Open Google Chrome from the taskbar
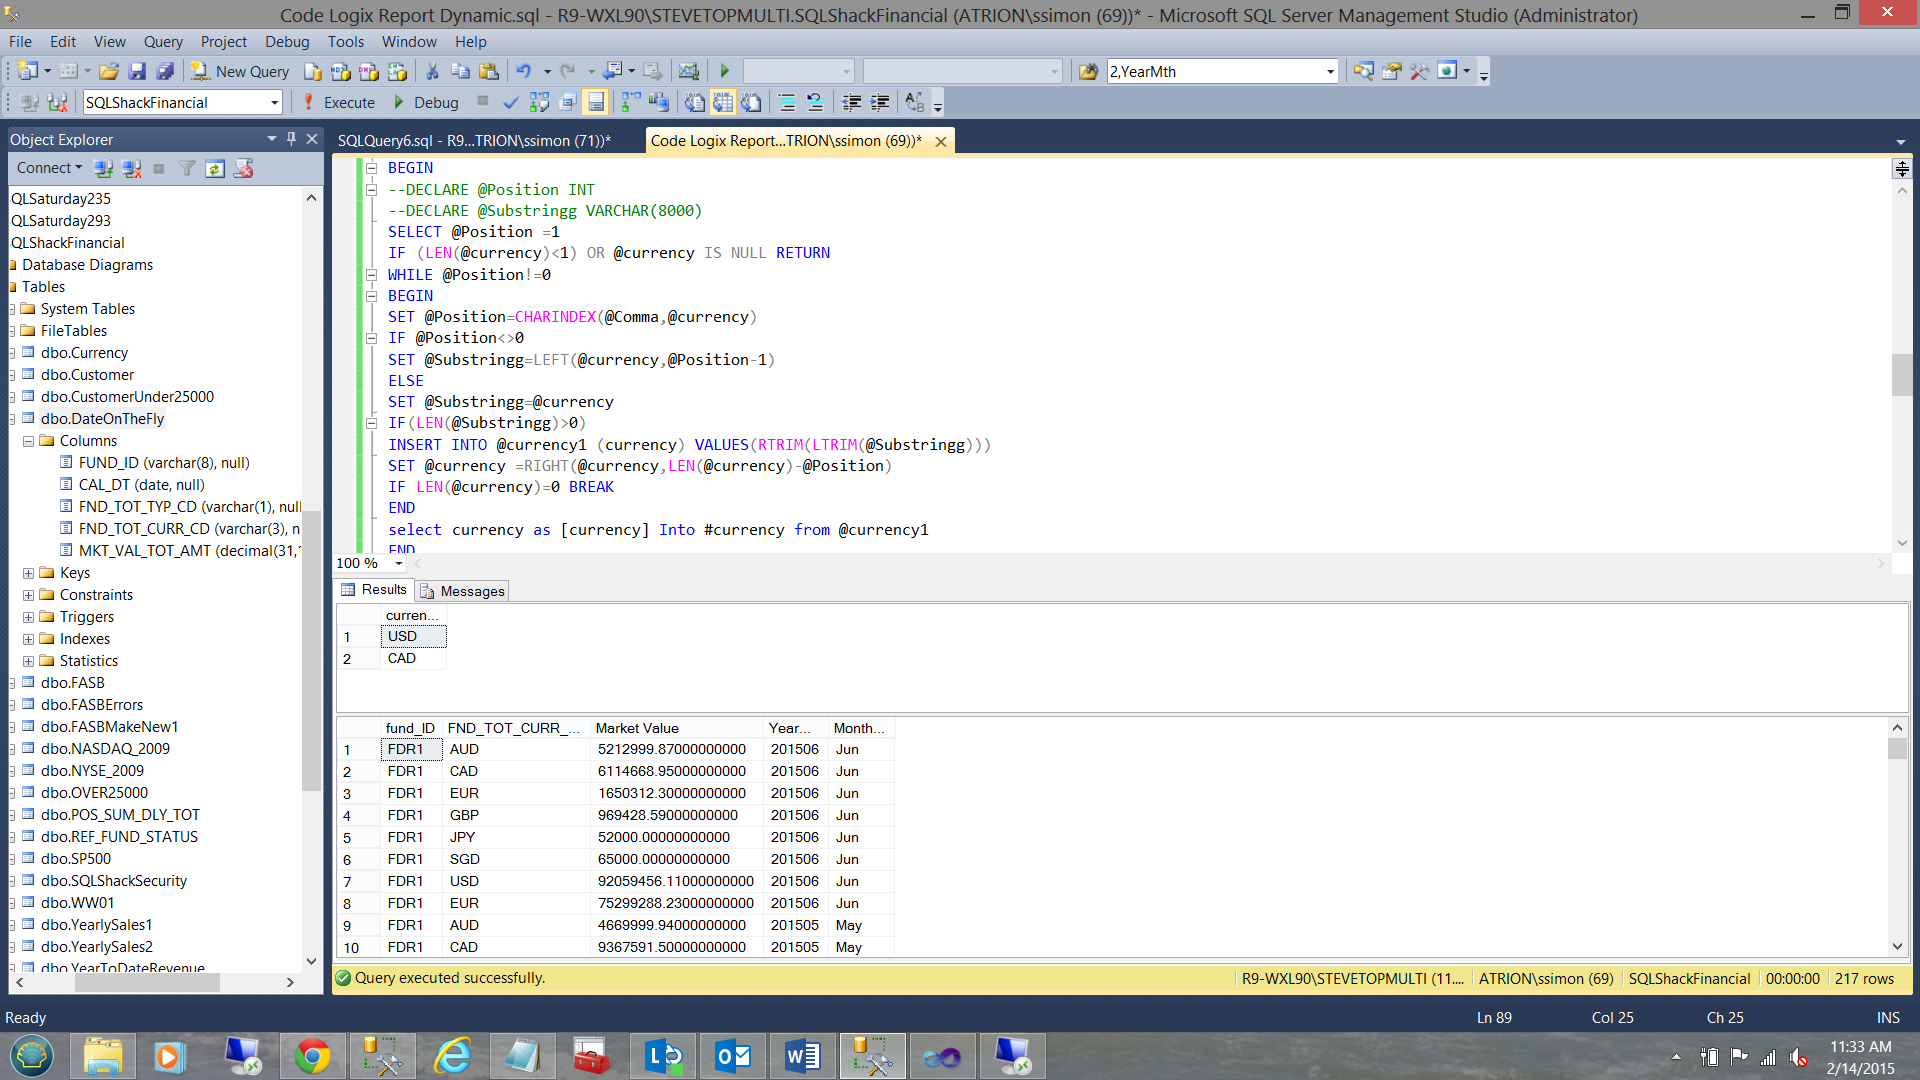This screenshot has width=1920, height=1080. 312,1056
